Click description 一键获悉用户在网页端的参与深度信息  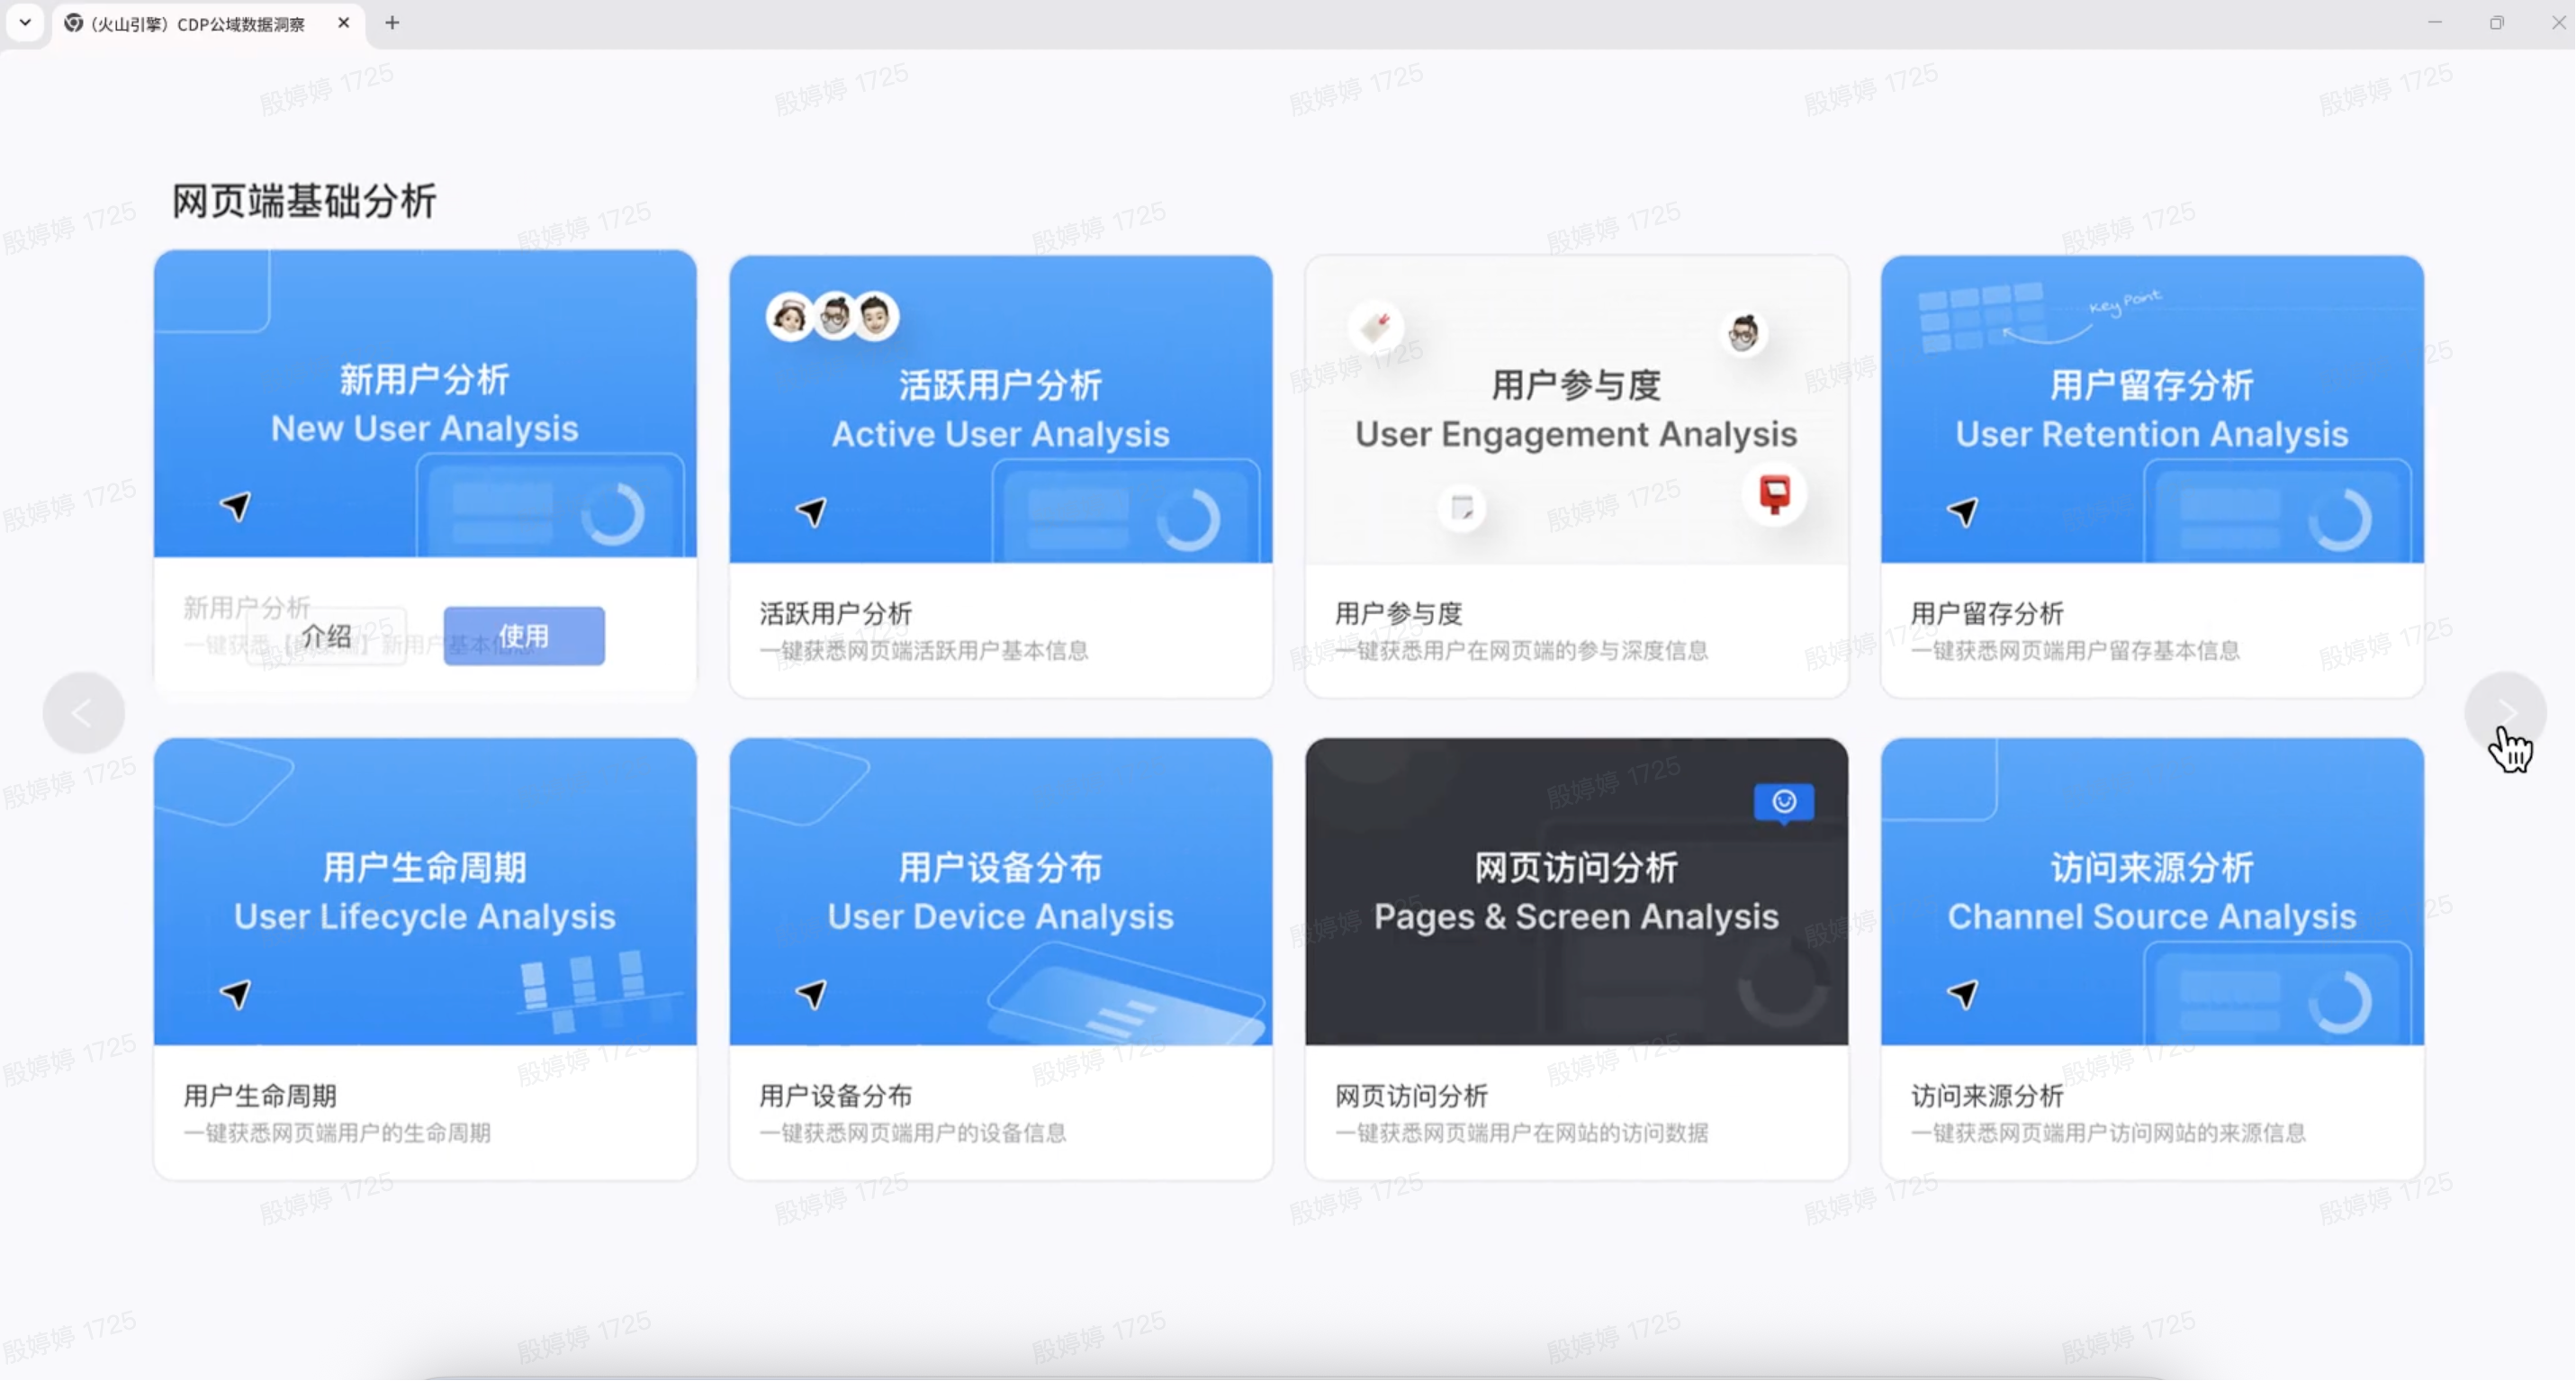pyautogui.click(x=1522, y=651)
